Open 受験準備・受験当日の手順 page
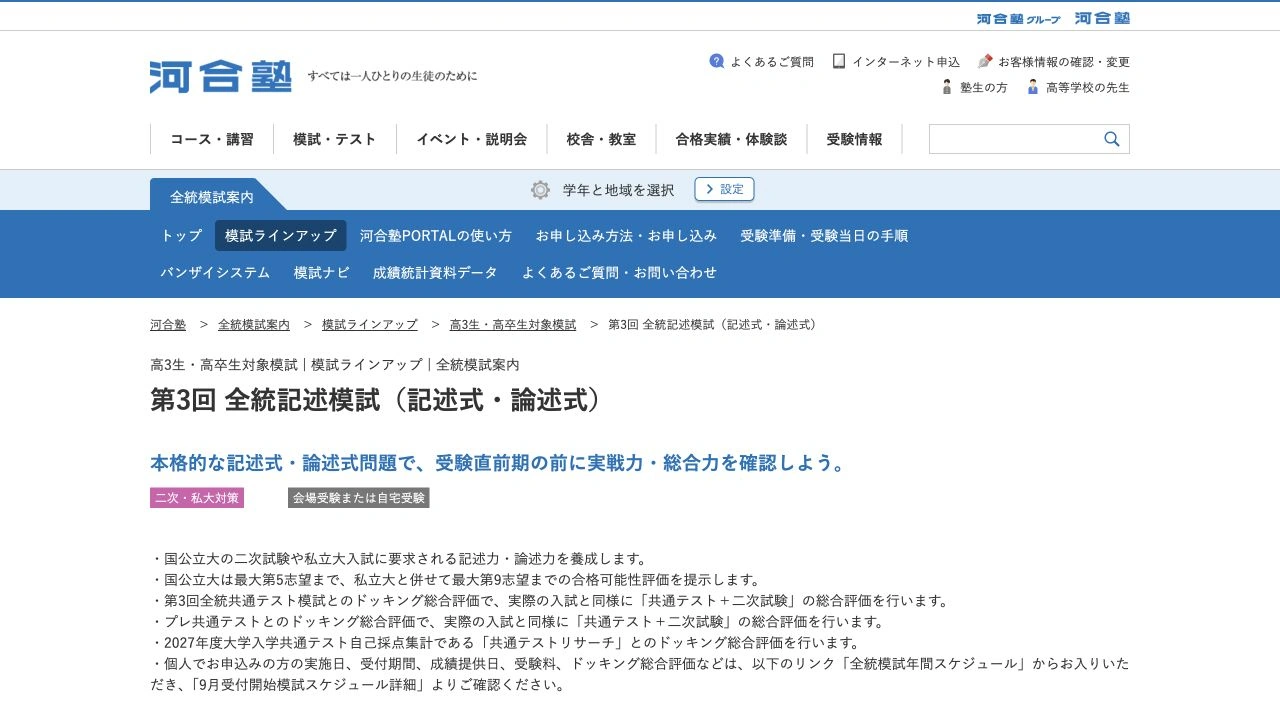The image size is (1280, 720). point(824,236)
